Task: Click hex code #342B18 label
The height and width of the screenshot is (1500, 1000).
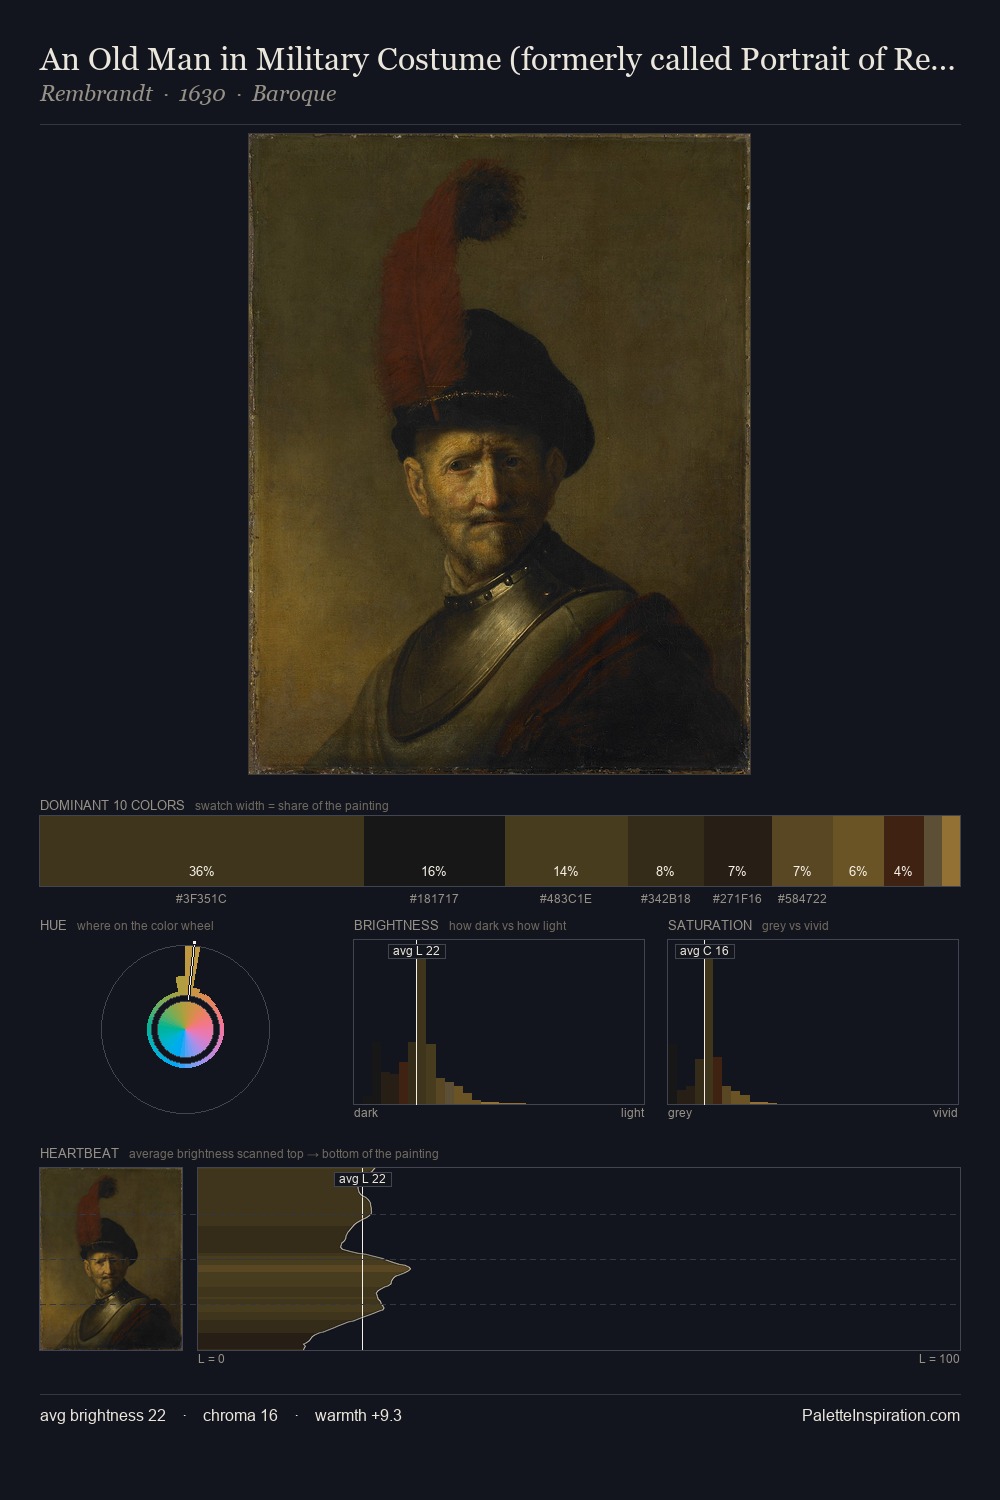Action: pos(666,899)
